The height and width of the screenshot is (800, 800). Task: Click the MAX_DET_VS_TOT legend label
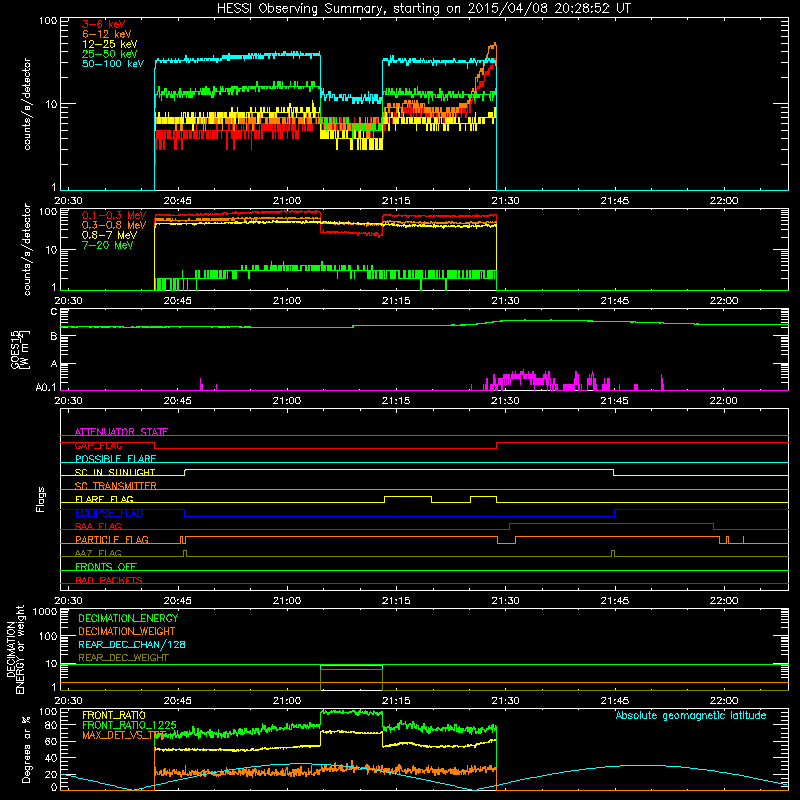[124, 735]
